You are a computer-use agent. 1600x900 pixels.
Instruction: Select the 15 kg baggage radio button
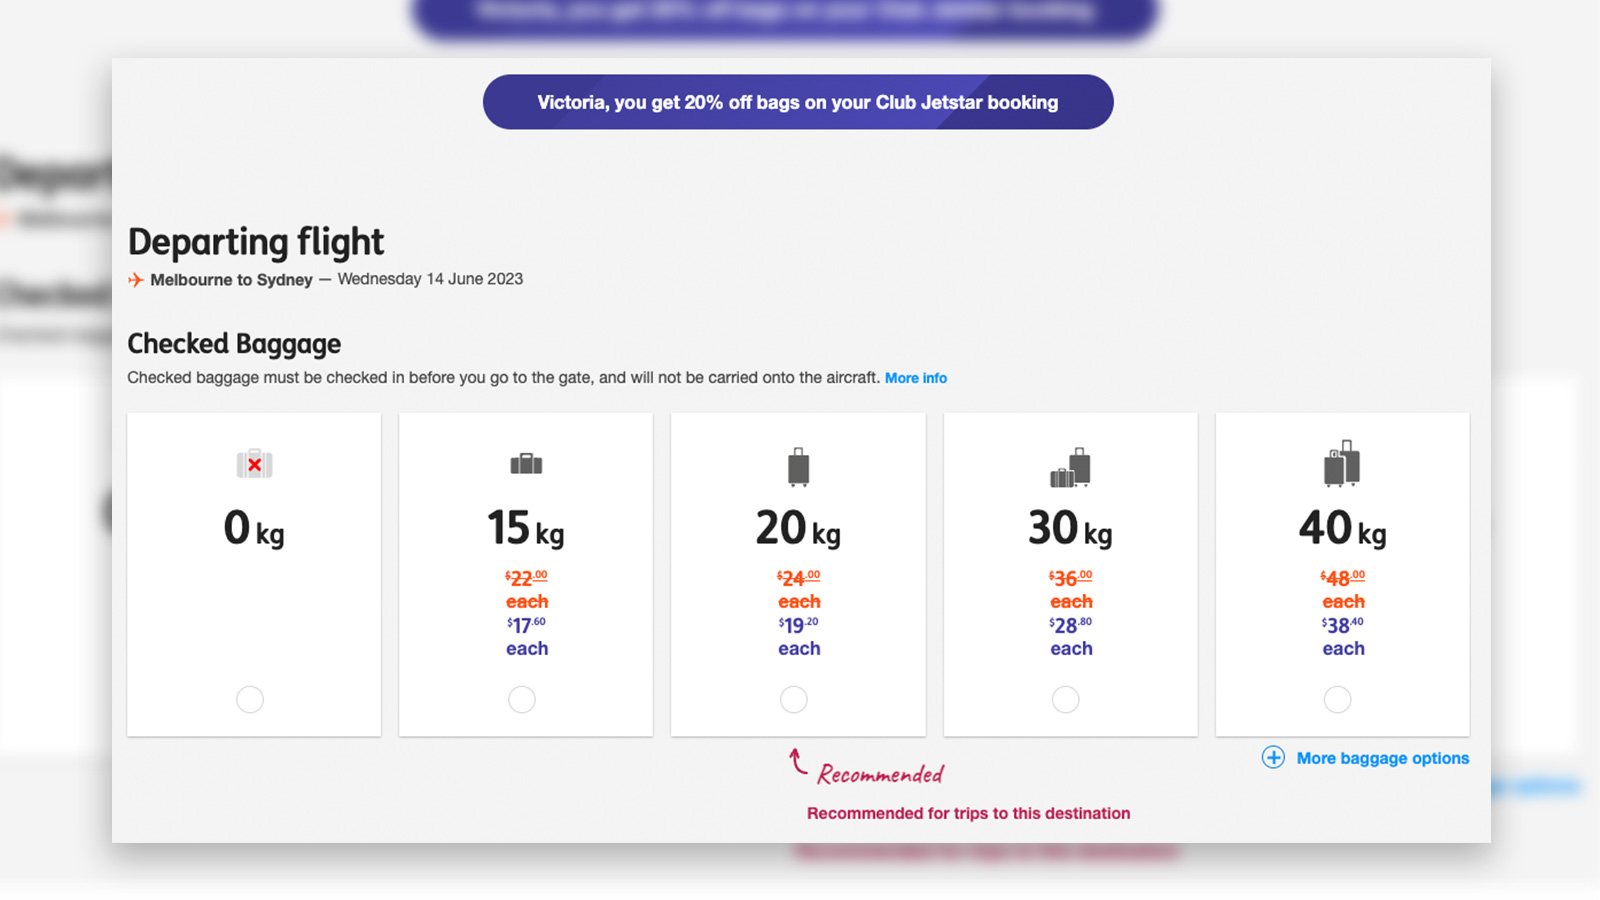click(x=522, y=699)
